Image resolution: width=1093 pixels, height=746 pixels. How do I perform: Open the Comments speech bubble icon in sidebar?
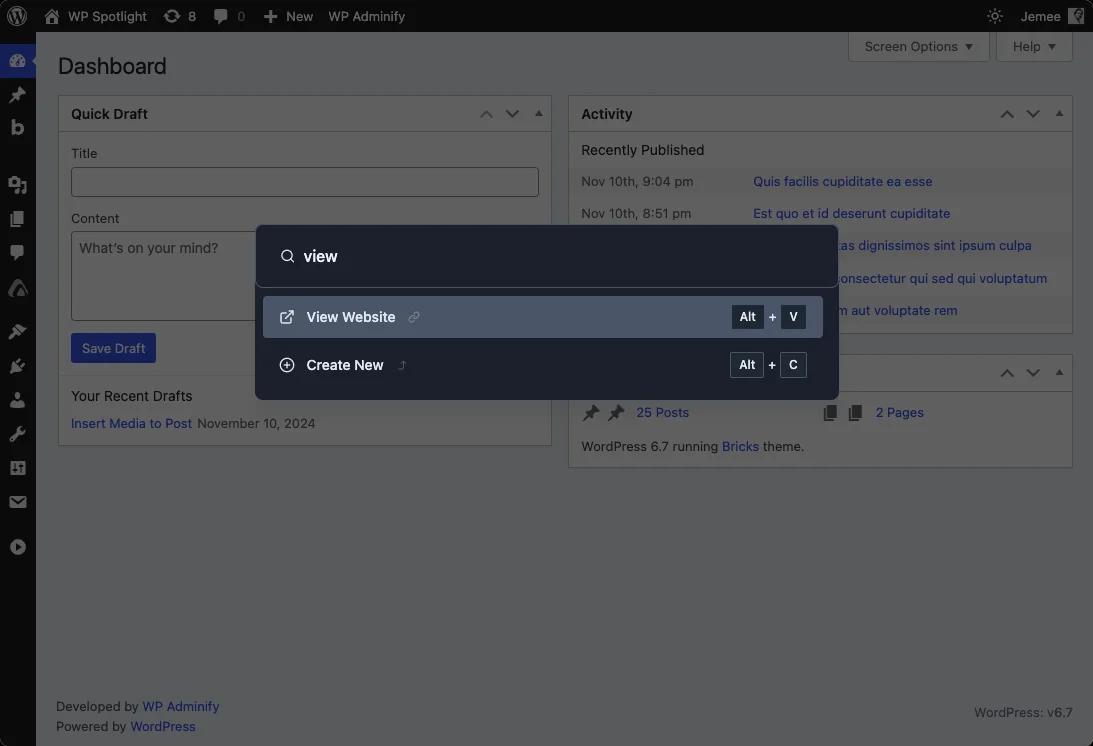point(17,252)
